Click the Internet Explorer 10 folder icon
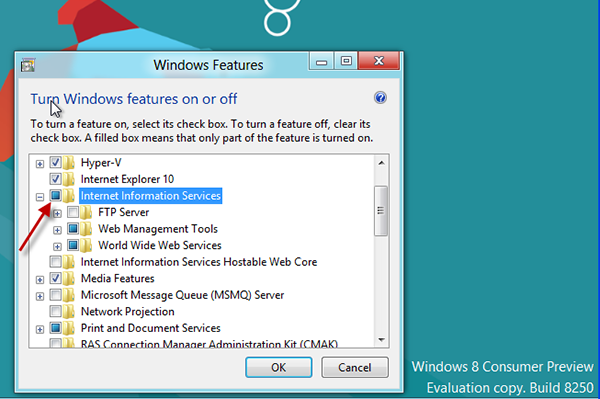The height and width of the screenshot is (399, 600). (69, 179)
